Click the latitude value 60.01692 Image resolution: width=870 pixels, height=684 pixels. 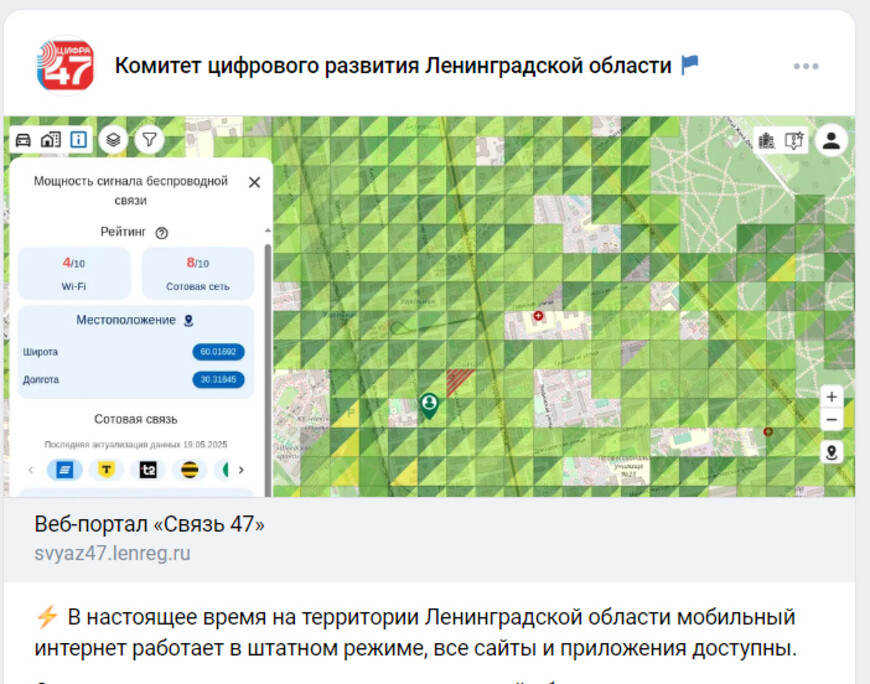pos(218,352)
